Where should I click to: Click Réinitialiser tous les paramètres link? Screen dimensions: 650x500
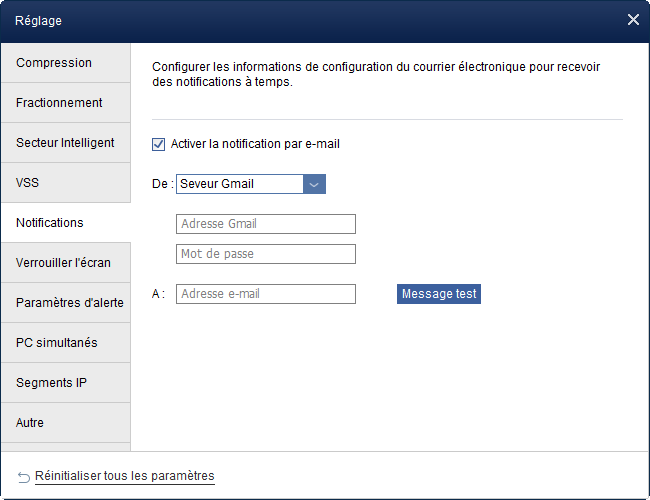[x=124, y=476]
